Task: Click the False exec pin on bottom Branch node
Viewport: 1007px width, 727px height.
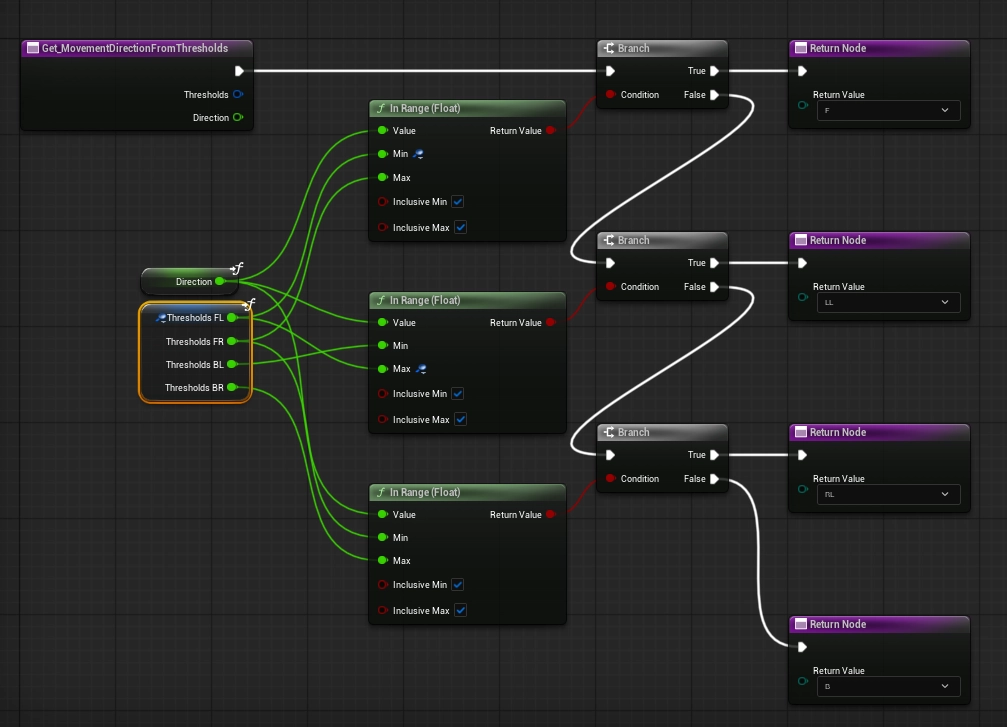Action: tap(714, 478)
